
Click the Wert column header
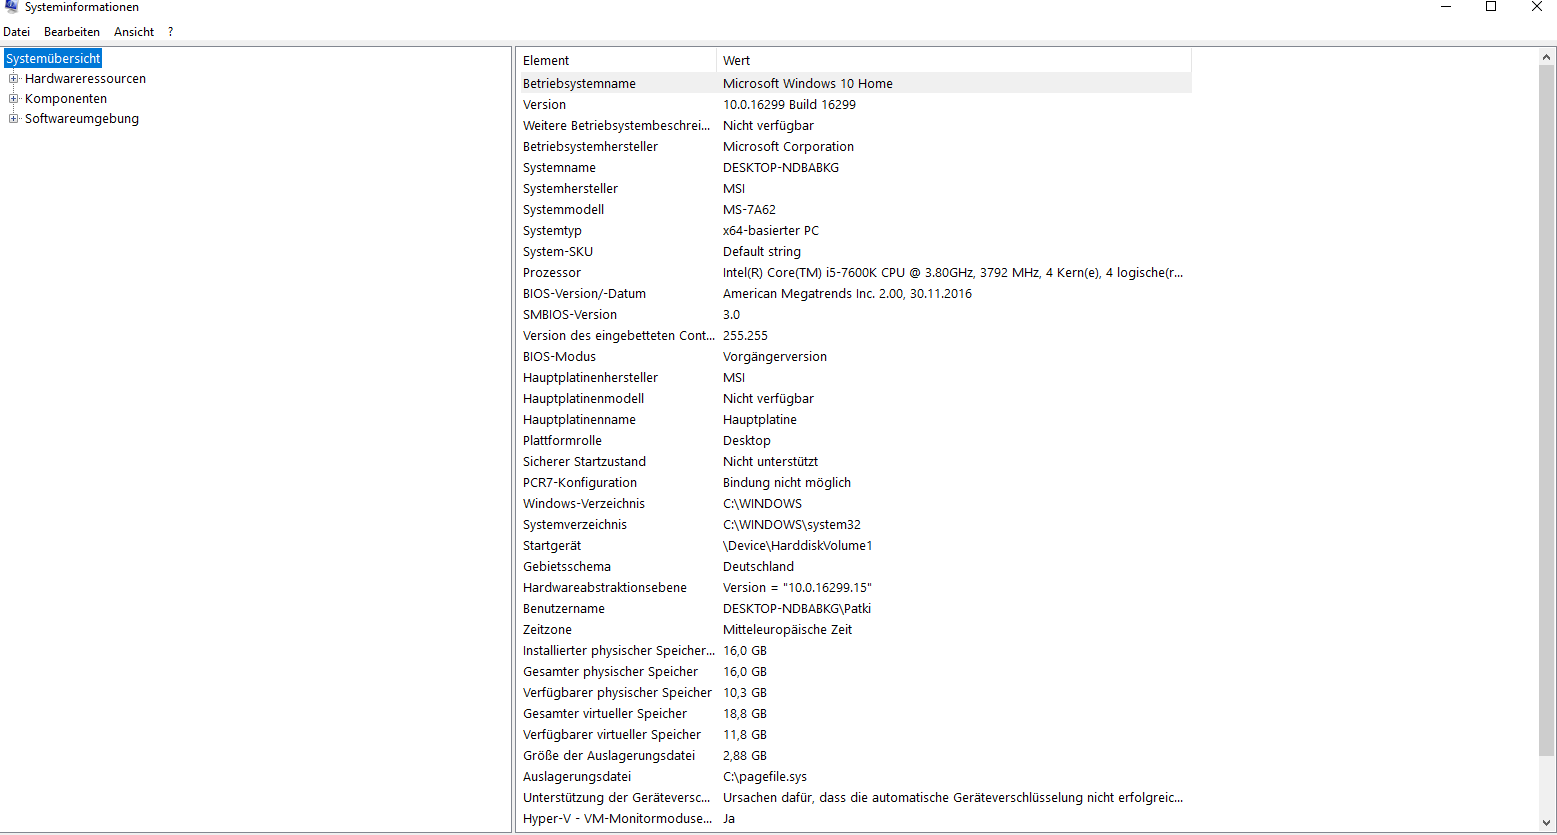point(954,61)
